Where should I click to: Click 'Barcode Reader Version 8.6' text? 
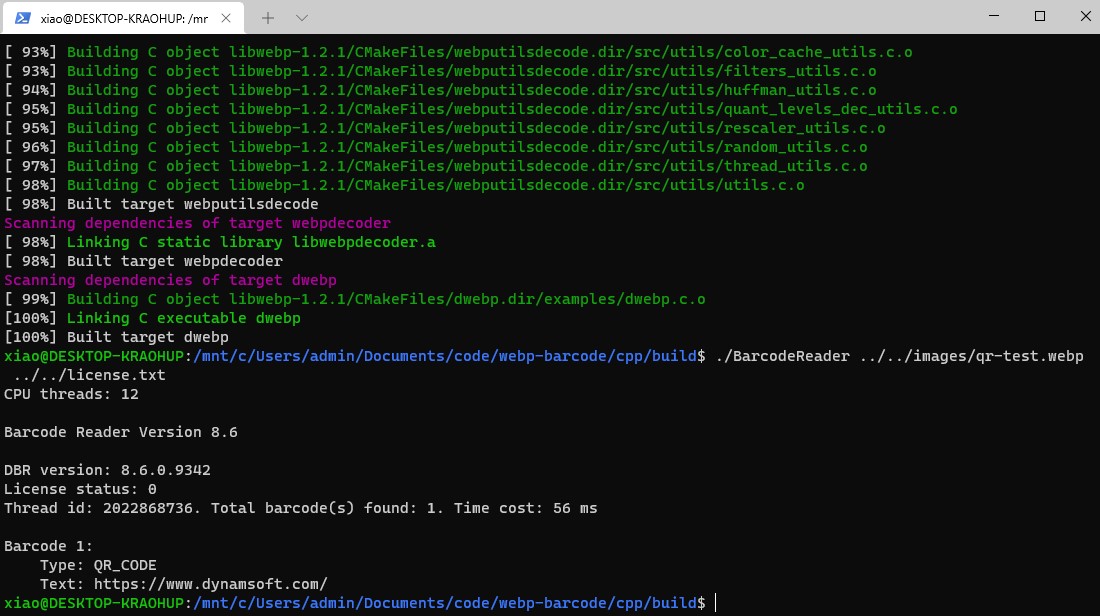coord(120,432)
